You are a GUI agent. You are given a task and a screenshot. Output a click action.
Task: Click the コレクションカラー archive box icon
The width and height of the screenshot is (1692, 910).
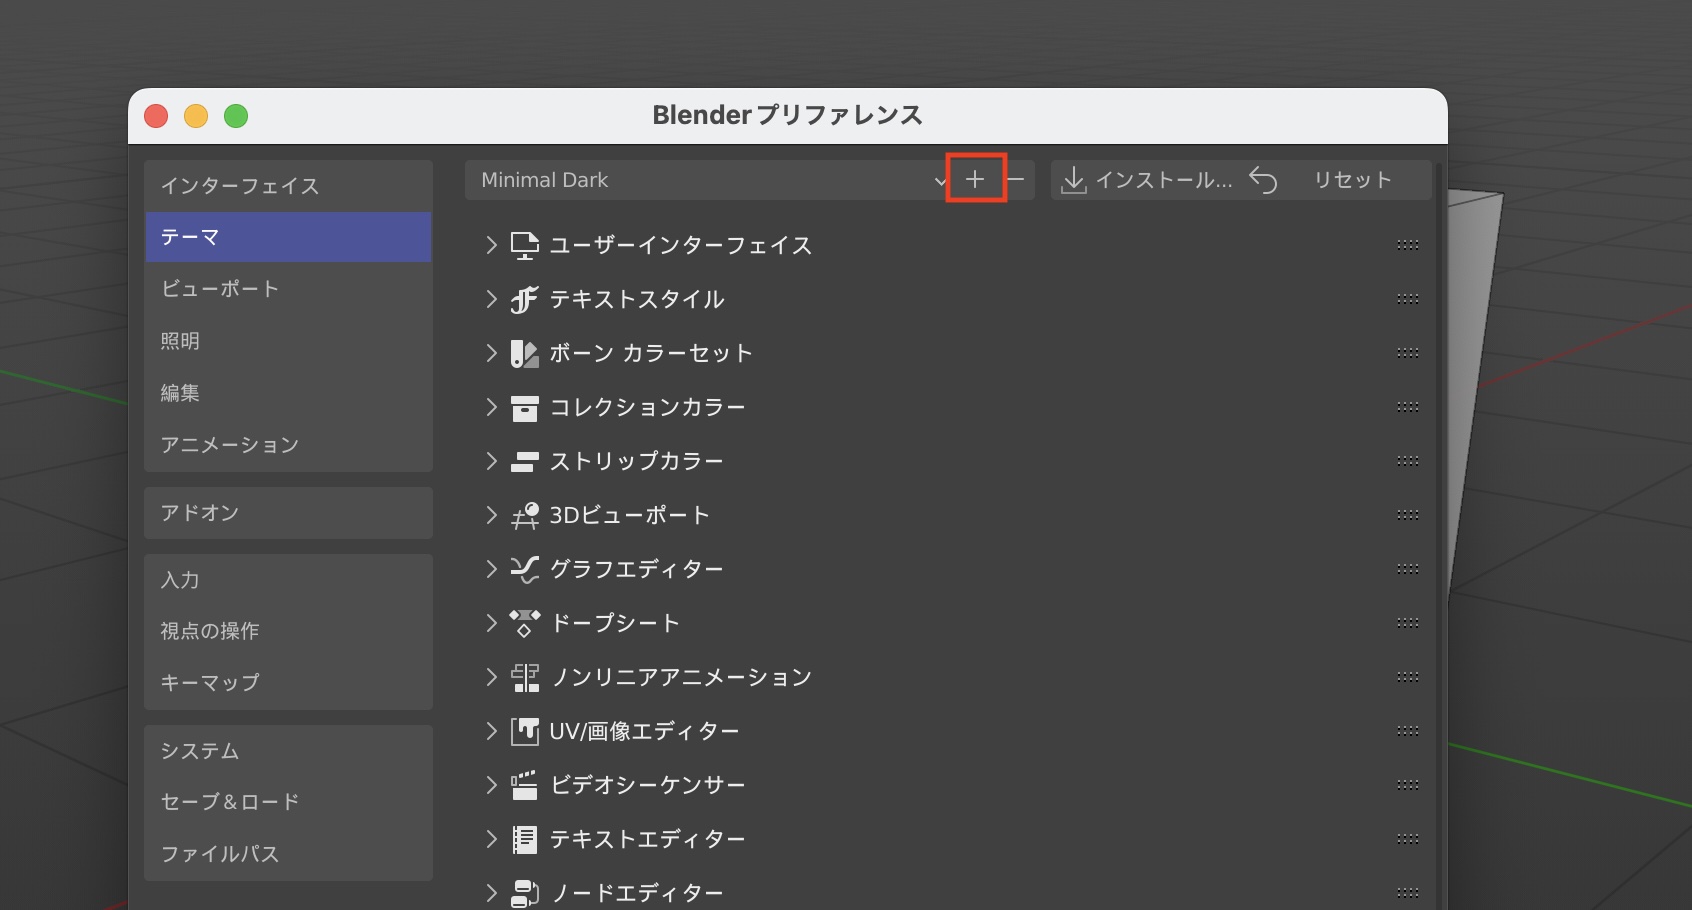point(524,408)
